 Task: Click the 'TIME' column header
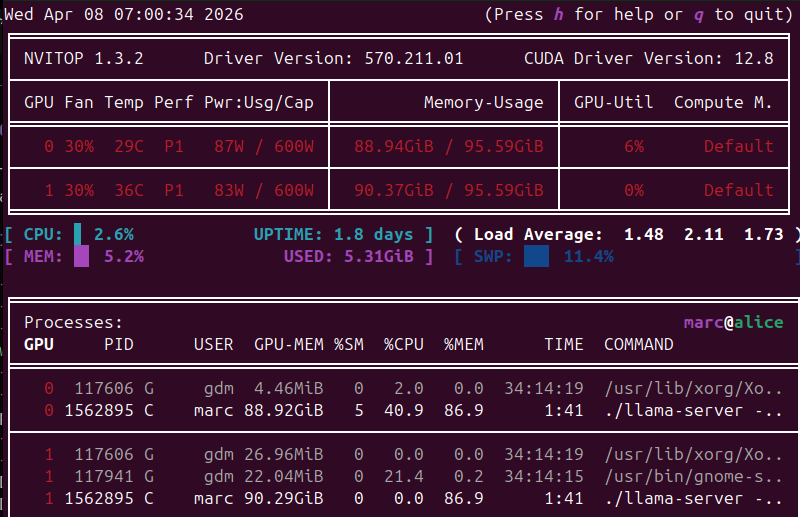pos(564,344)
